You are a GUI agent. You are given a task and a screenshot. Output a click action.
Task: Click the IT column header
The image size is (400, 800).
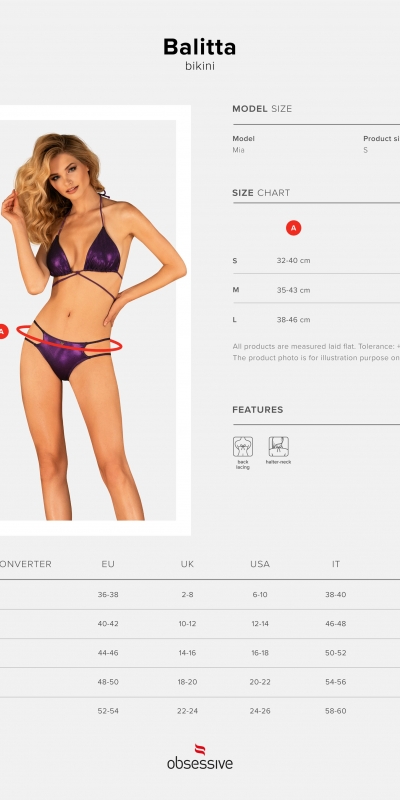click(x=336, y=564)
